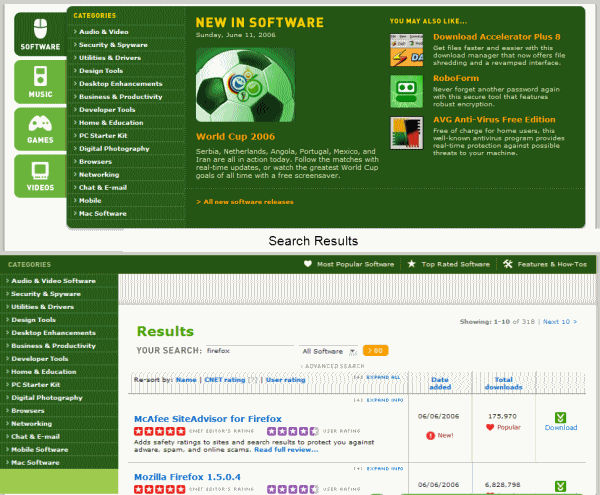Open Business & Productivity in top categories
600x495 pixels.
pos(121,97)
